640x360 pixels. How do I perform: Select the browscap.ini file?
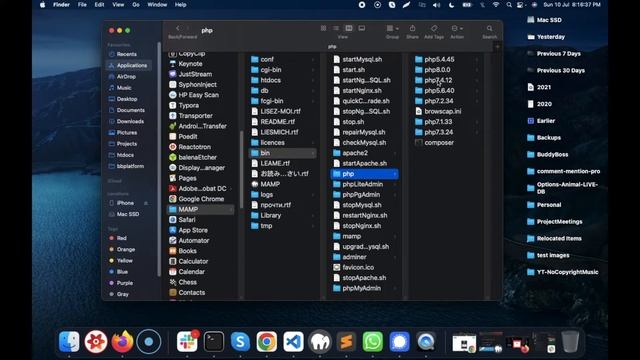[x=442, y=111]
